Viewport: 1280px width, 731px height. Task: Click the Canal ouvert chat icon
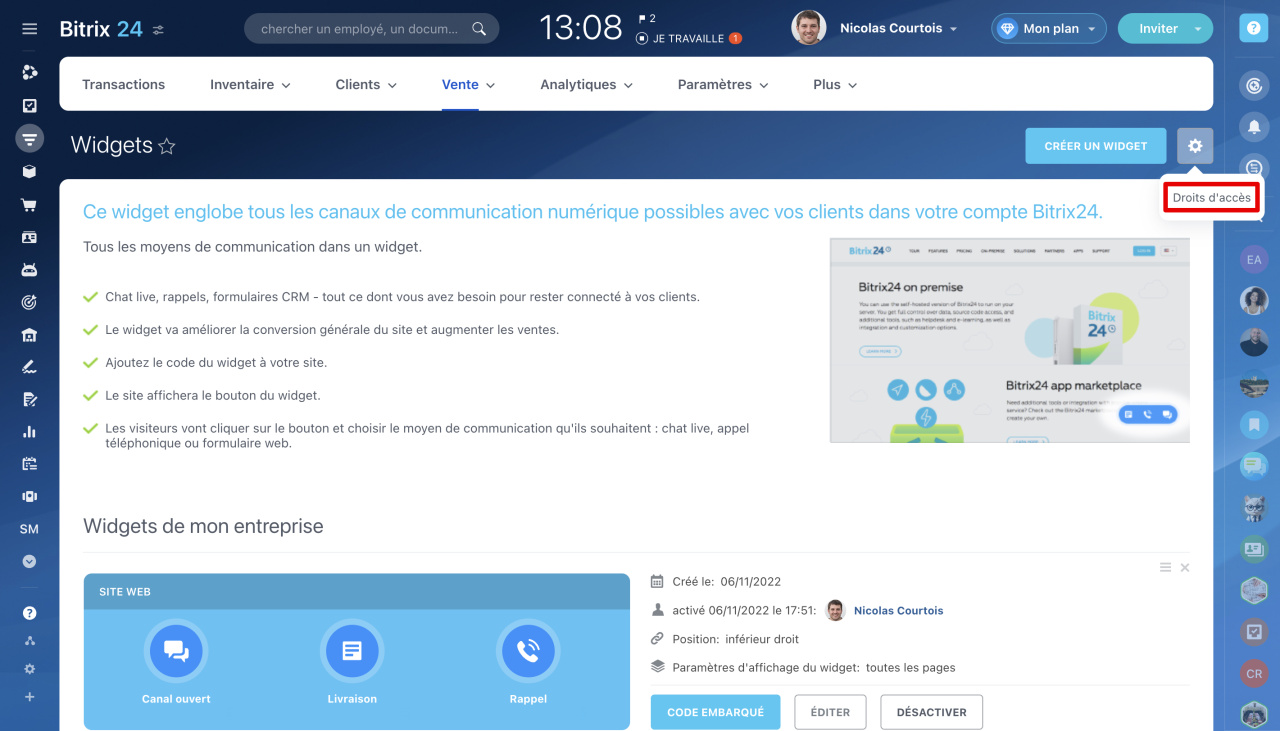[176, 651]
